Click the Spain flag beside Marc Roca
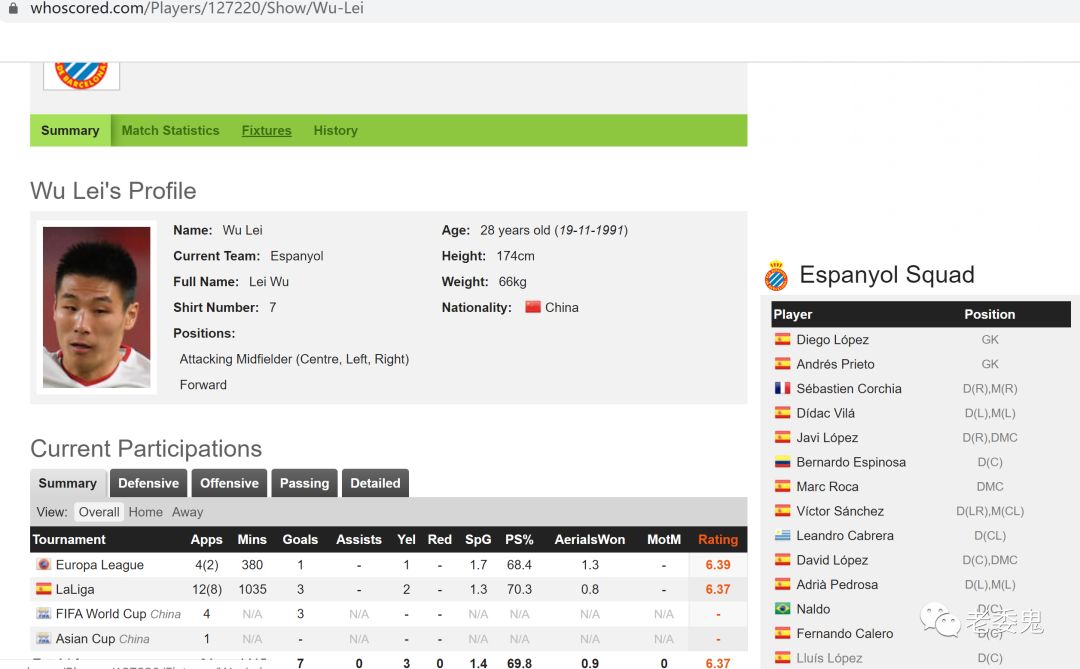The width and height of the screenshot is (1080, 669). [782, 486]
